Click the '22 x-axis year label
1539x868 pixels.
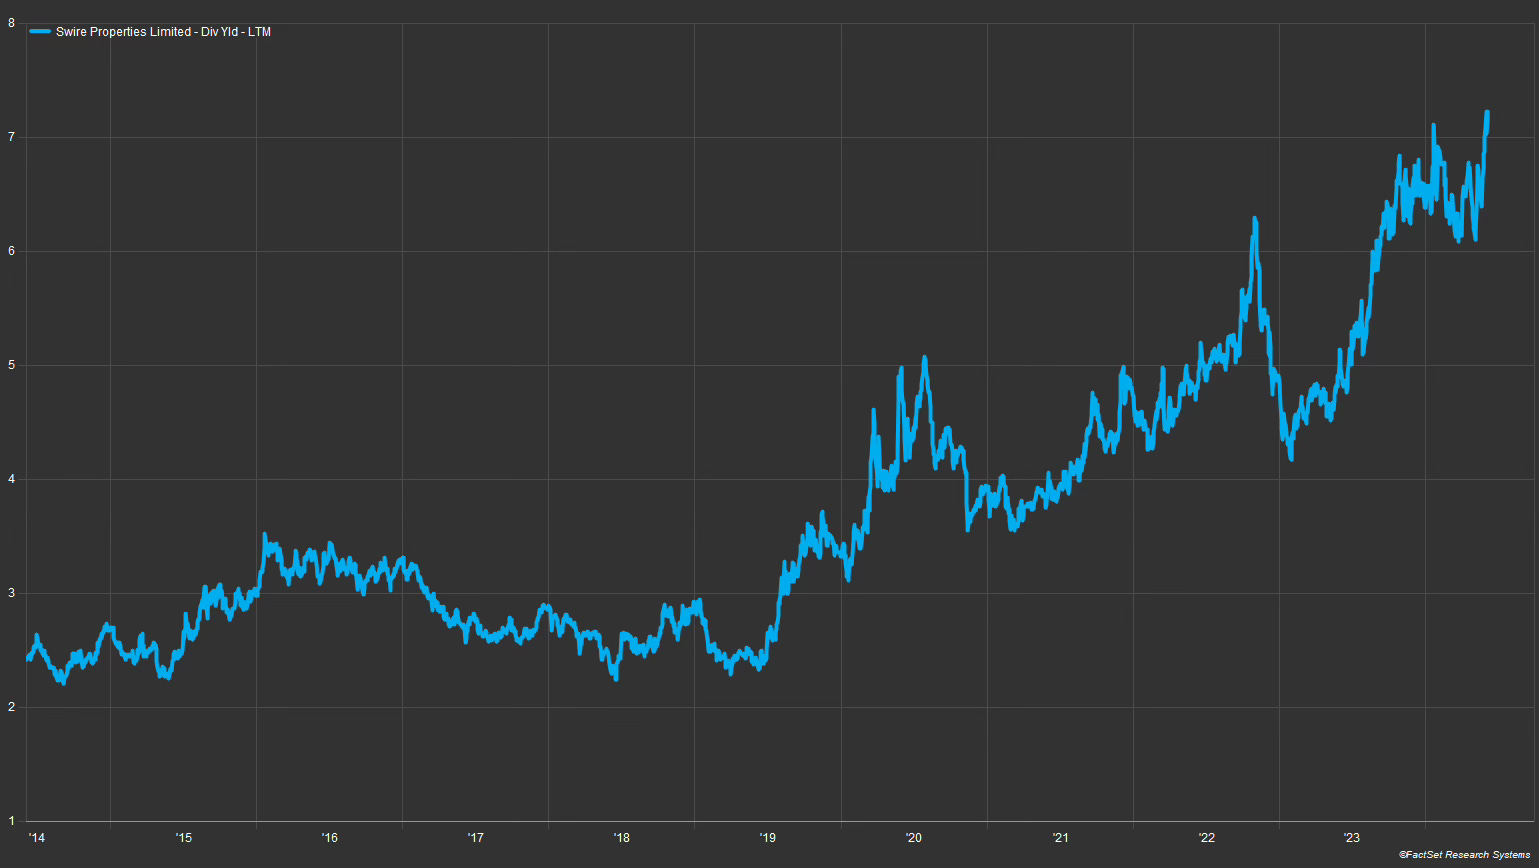[1206, 837]
